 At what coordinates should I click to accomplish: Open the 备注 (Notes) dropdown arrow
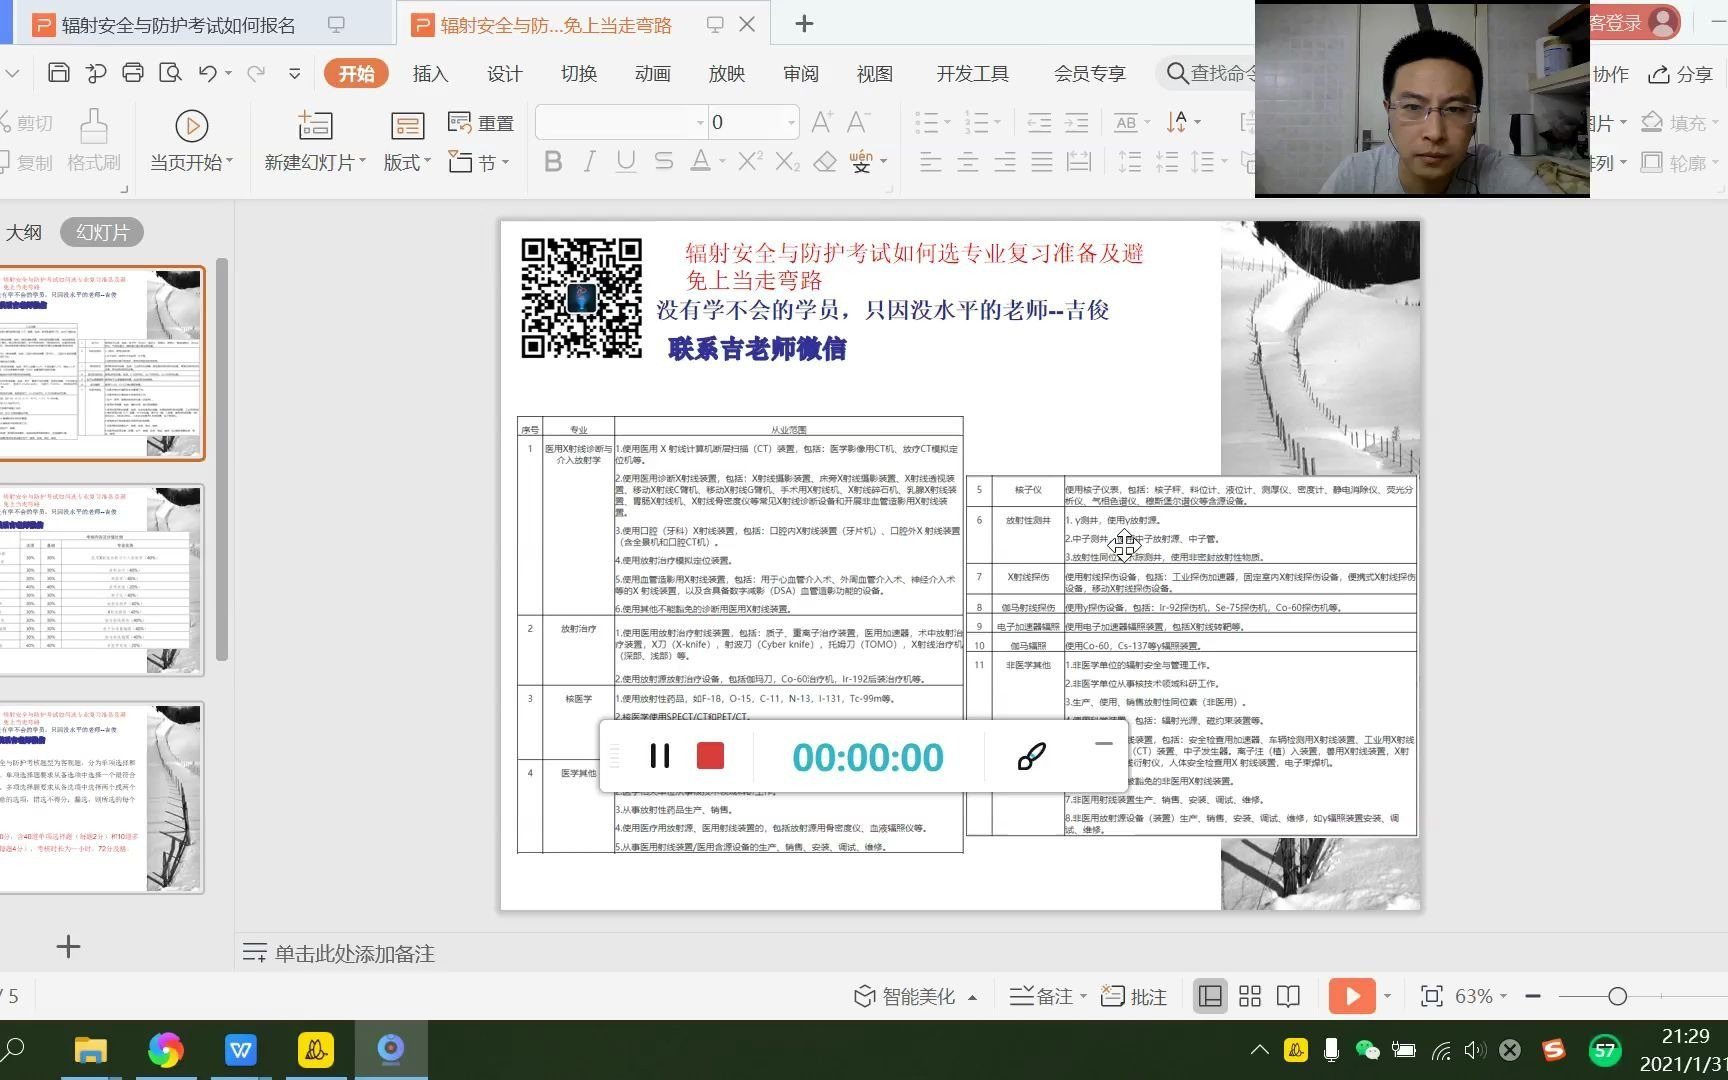[x=1083, y=996]
